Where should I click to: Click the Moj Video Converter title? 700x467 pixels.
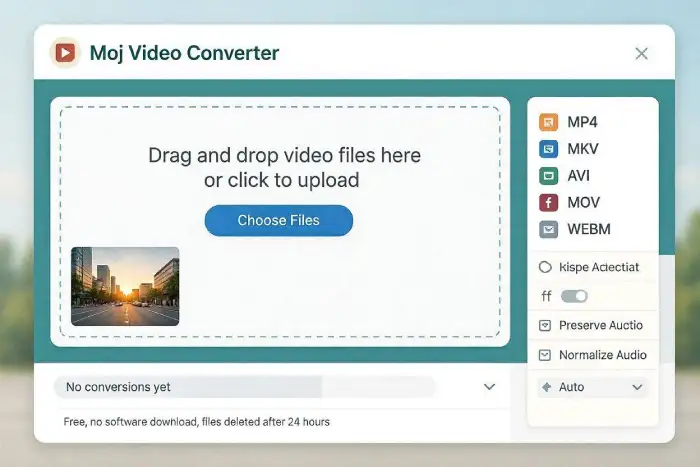point(184,53)
